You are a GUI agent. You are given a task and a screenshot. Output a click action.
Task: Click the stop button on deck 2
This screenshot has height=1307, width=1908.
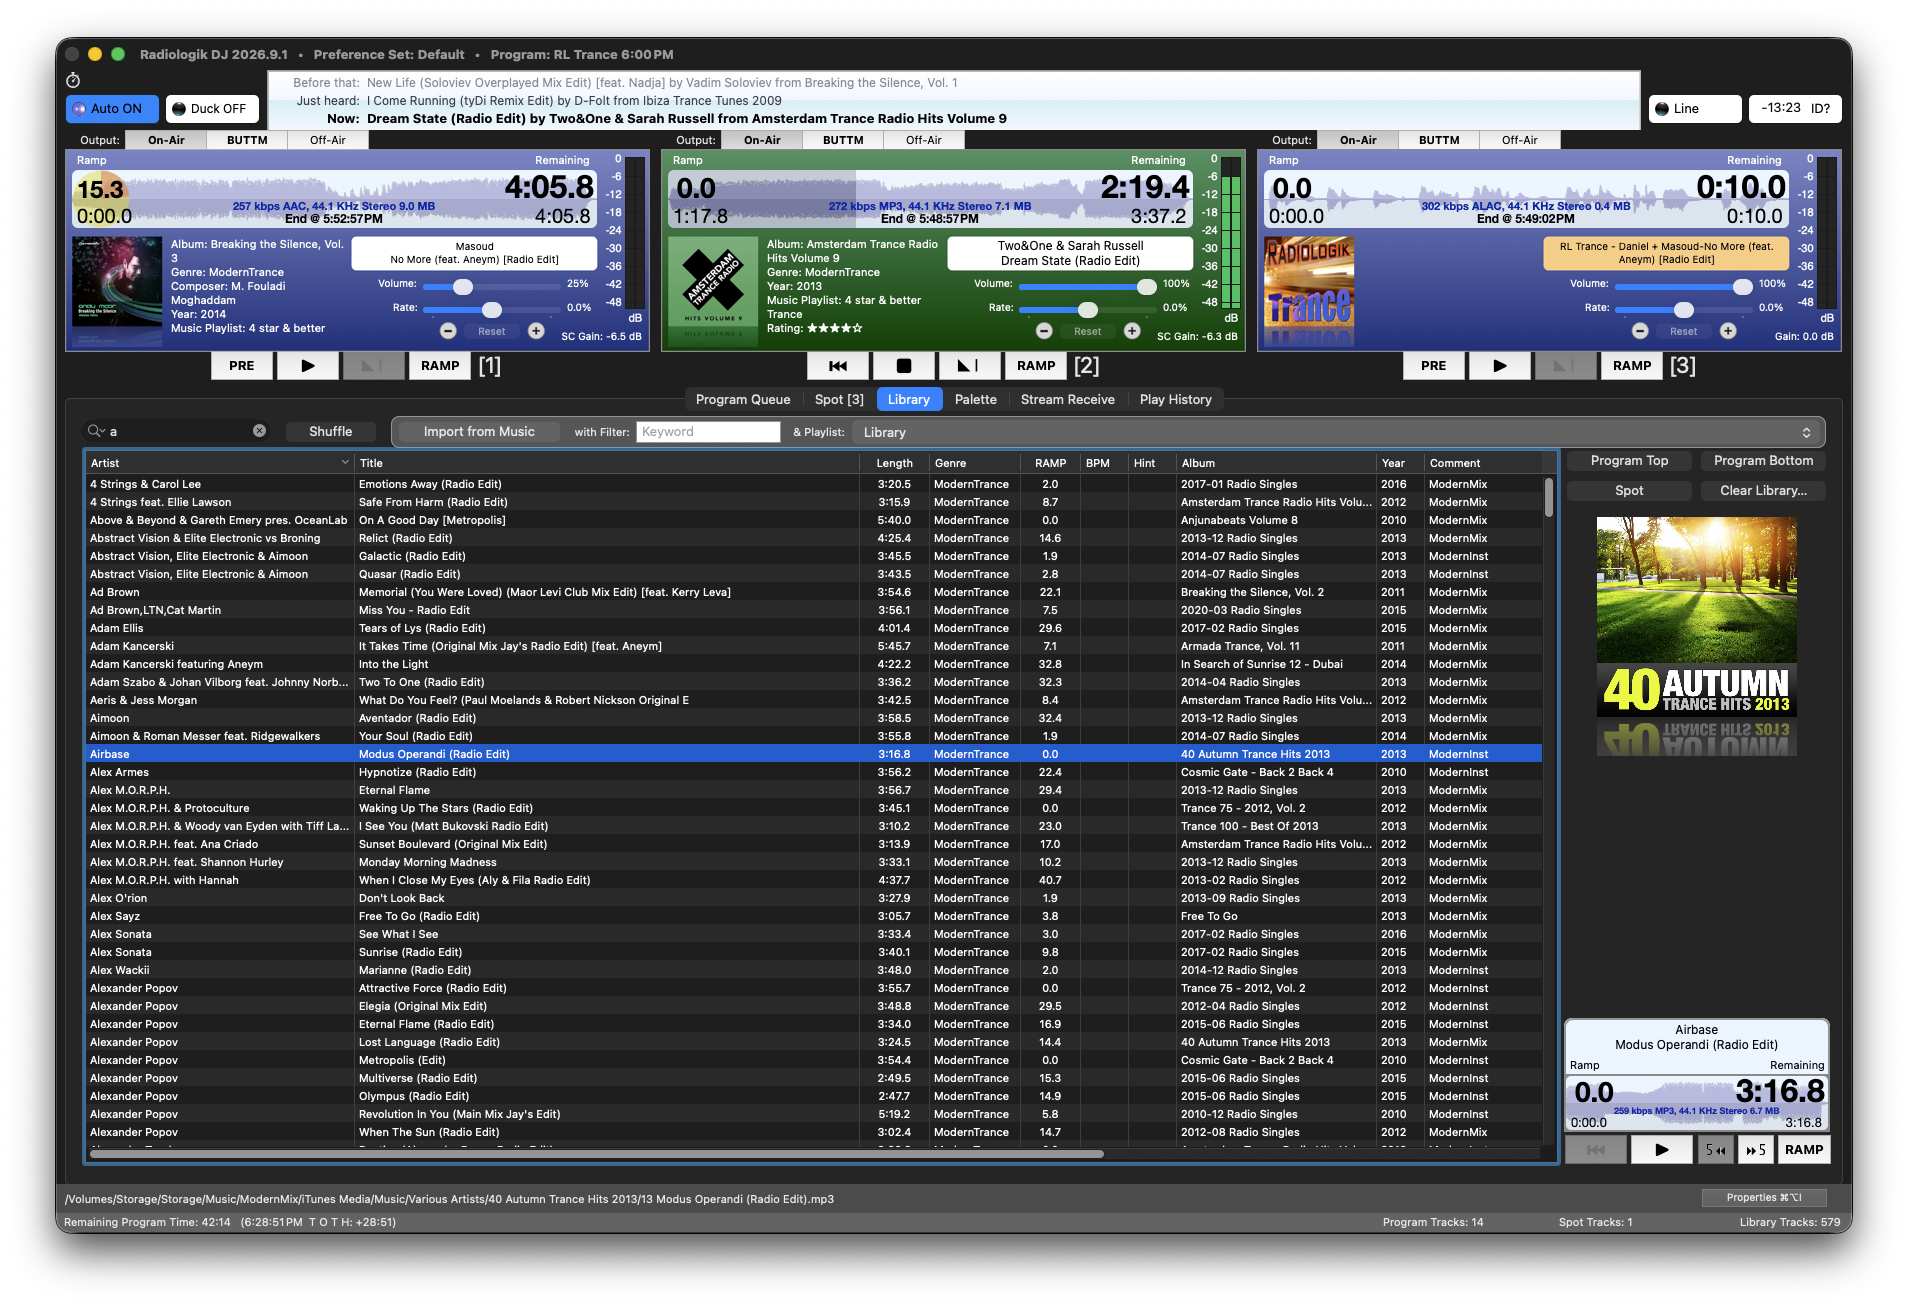(x=903, y=366)
